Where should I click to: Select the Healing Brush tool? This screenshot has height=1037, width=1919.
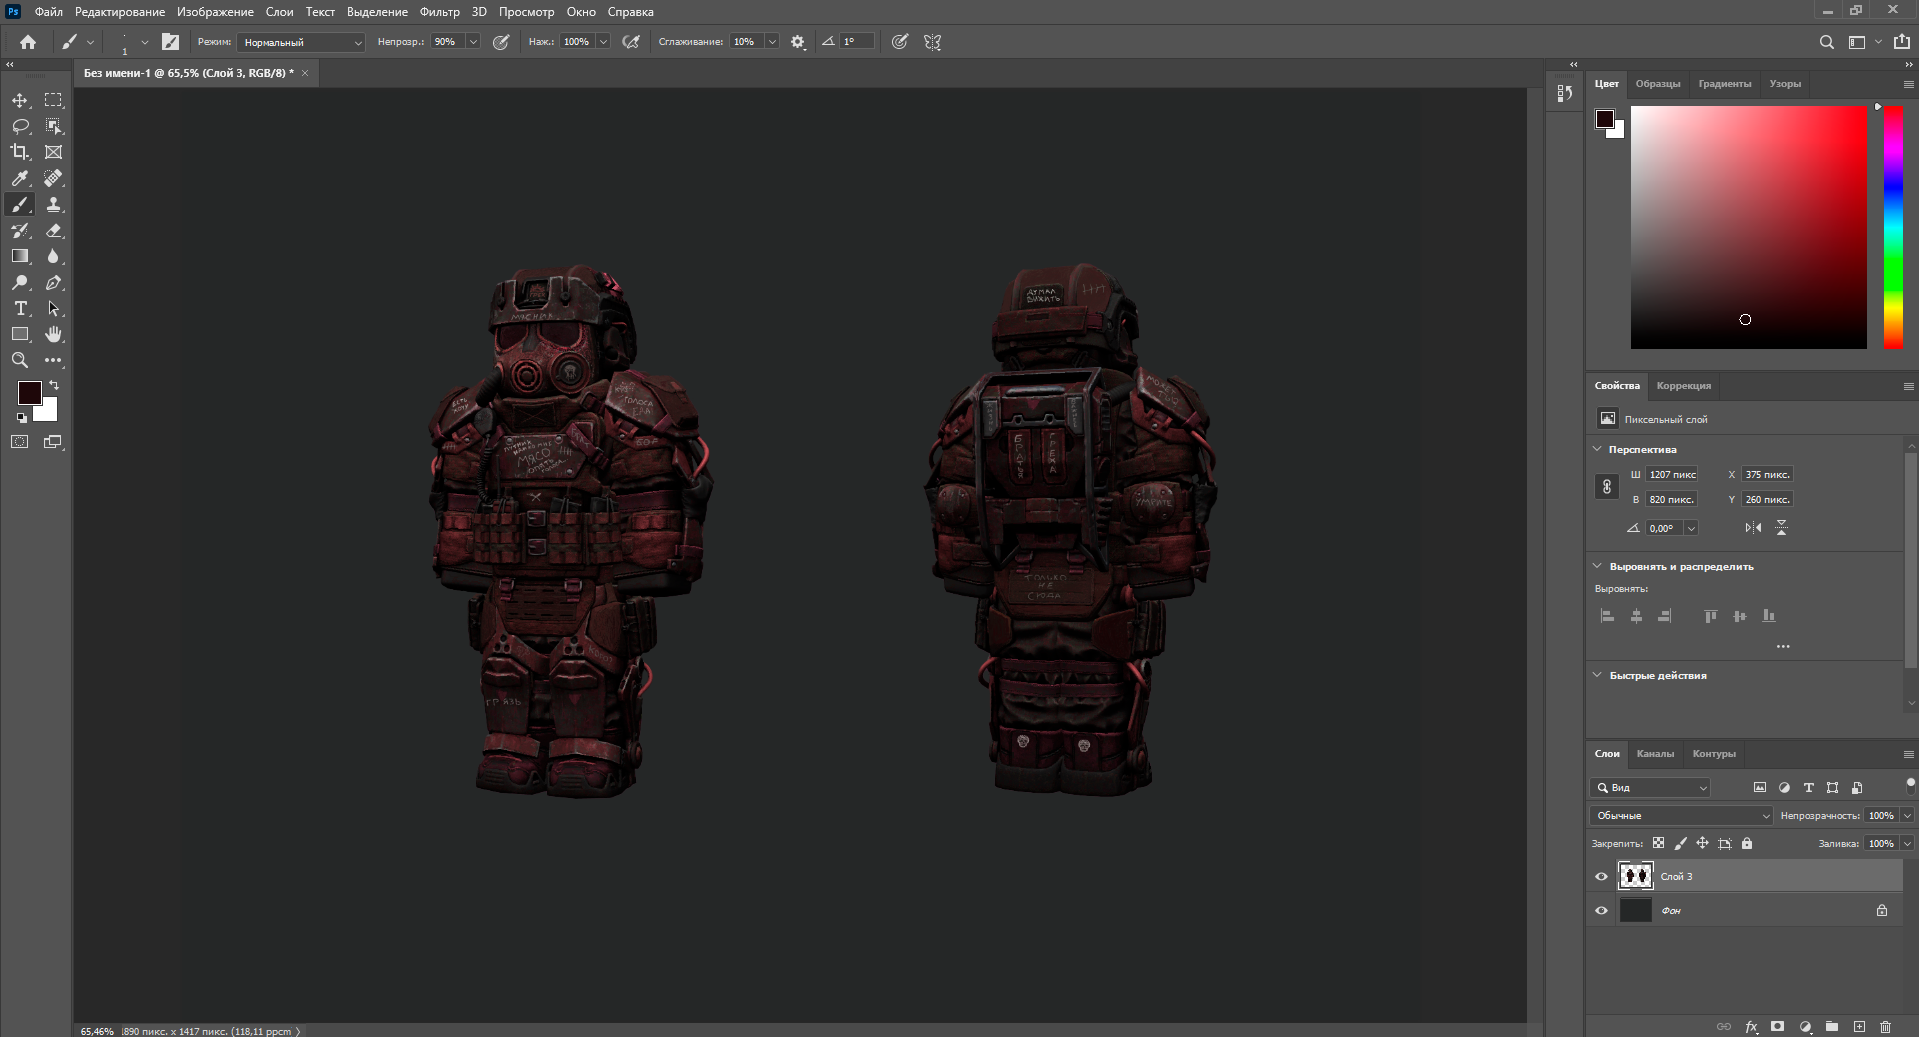[x=53, y=178]
